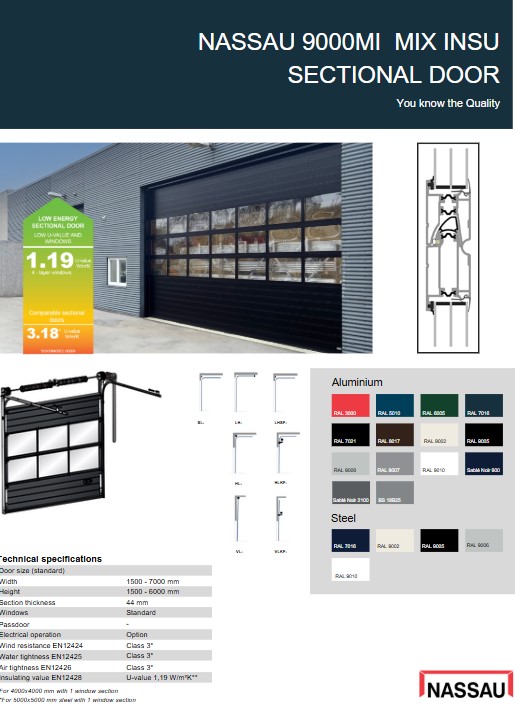
Task: Click the Technical specifications heading
Action: [x=51, y=559]
